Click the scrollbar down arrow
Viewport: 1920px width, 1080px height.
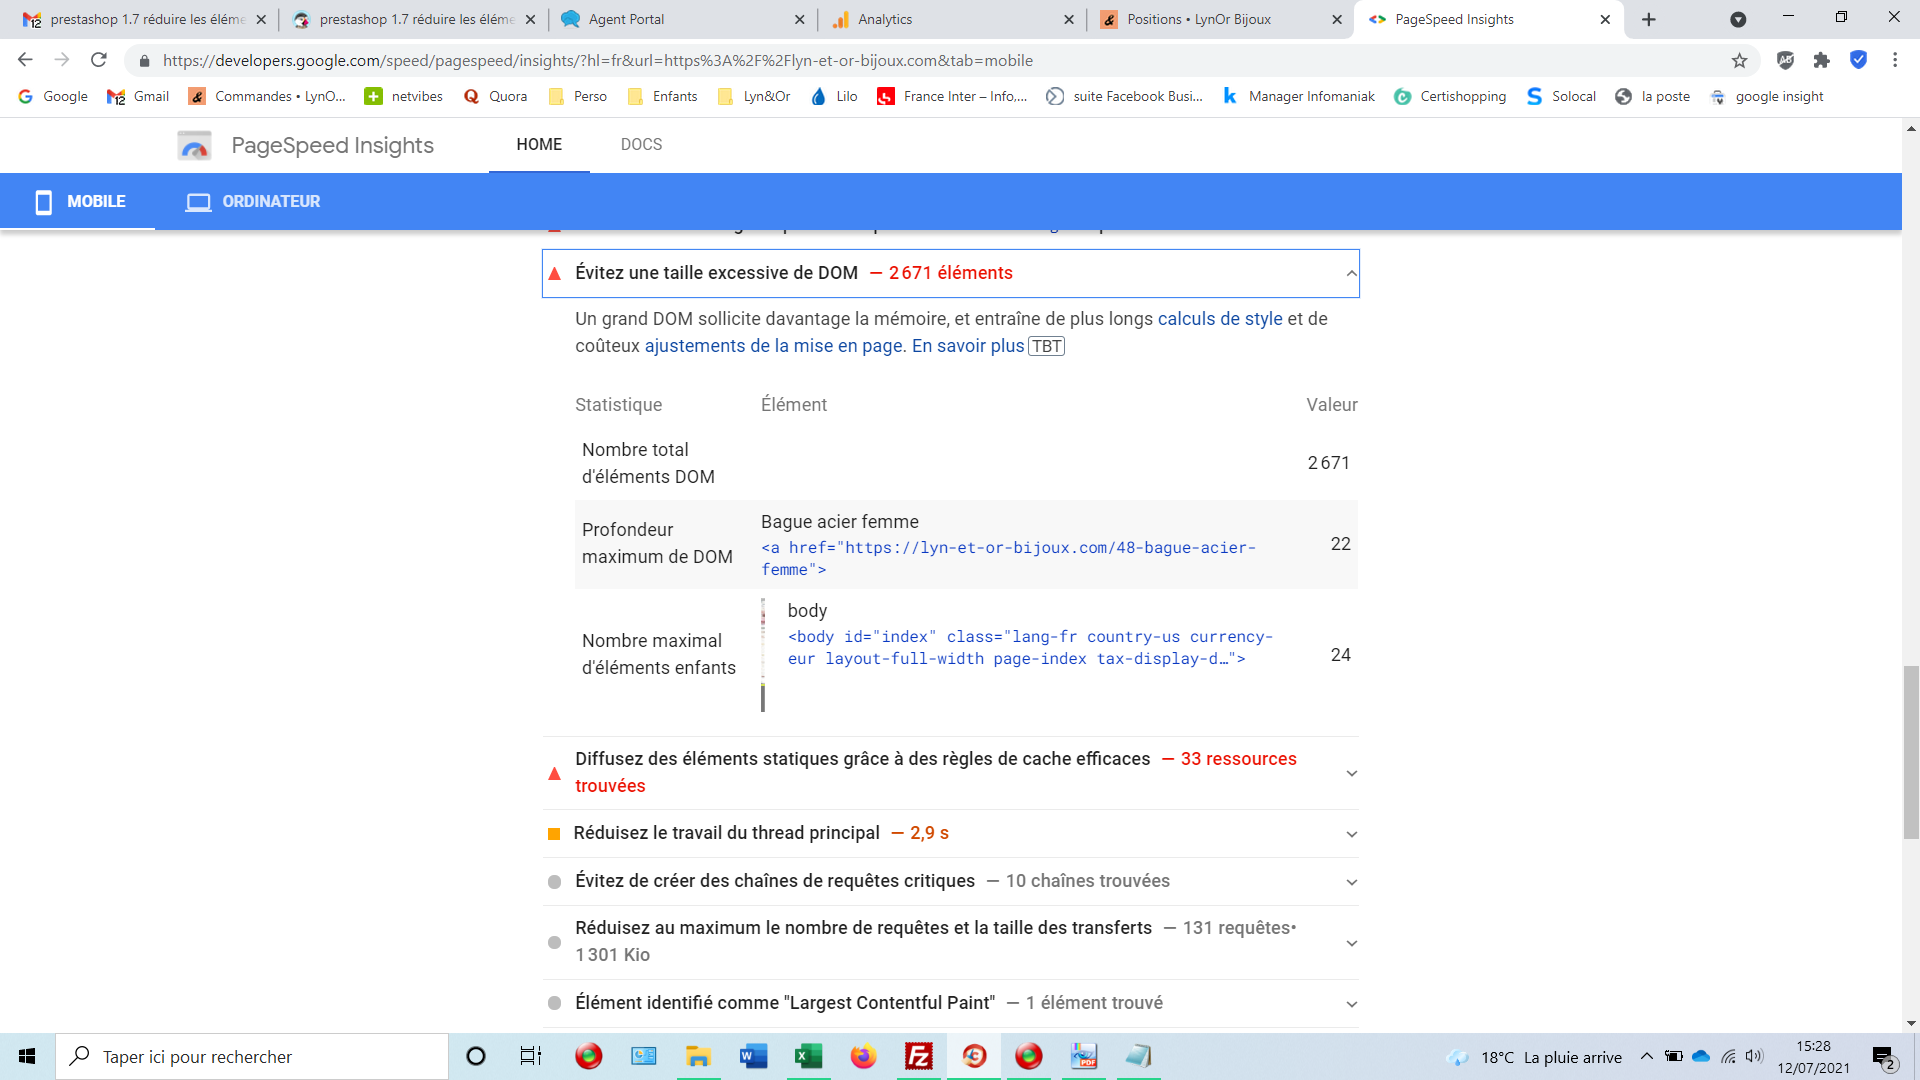pos(1911,1023)
